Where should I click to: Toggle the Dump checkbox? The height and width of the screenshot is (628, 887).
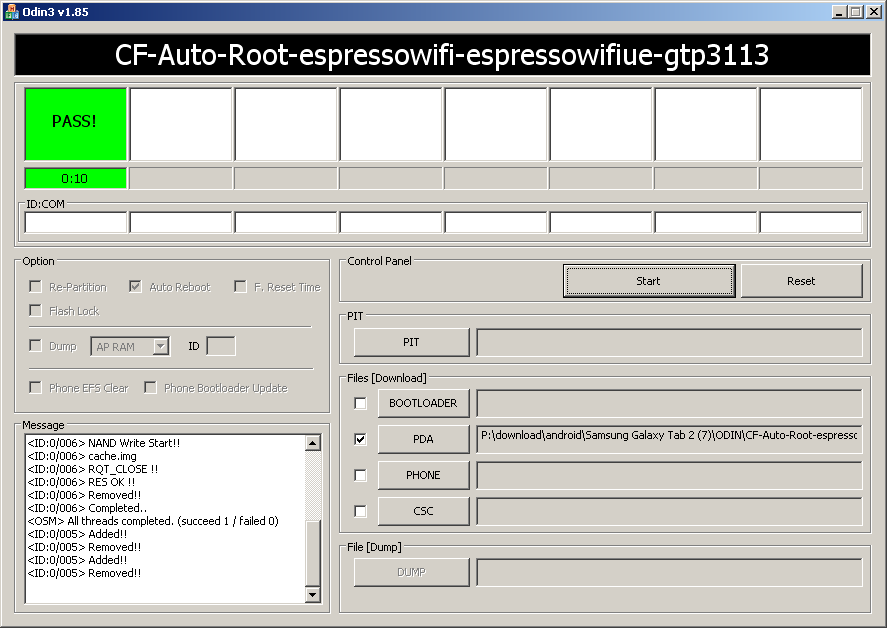(x=35, y=346)
